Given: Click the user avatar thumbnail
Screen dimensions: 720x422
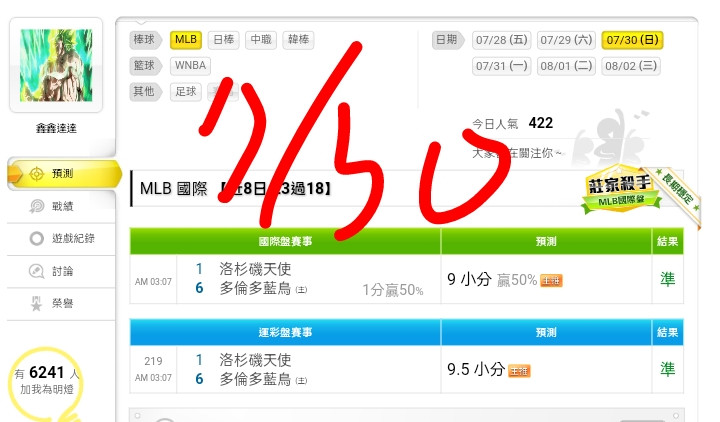Looking at the screenshot, I should coord(56,65).
